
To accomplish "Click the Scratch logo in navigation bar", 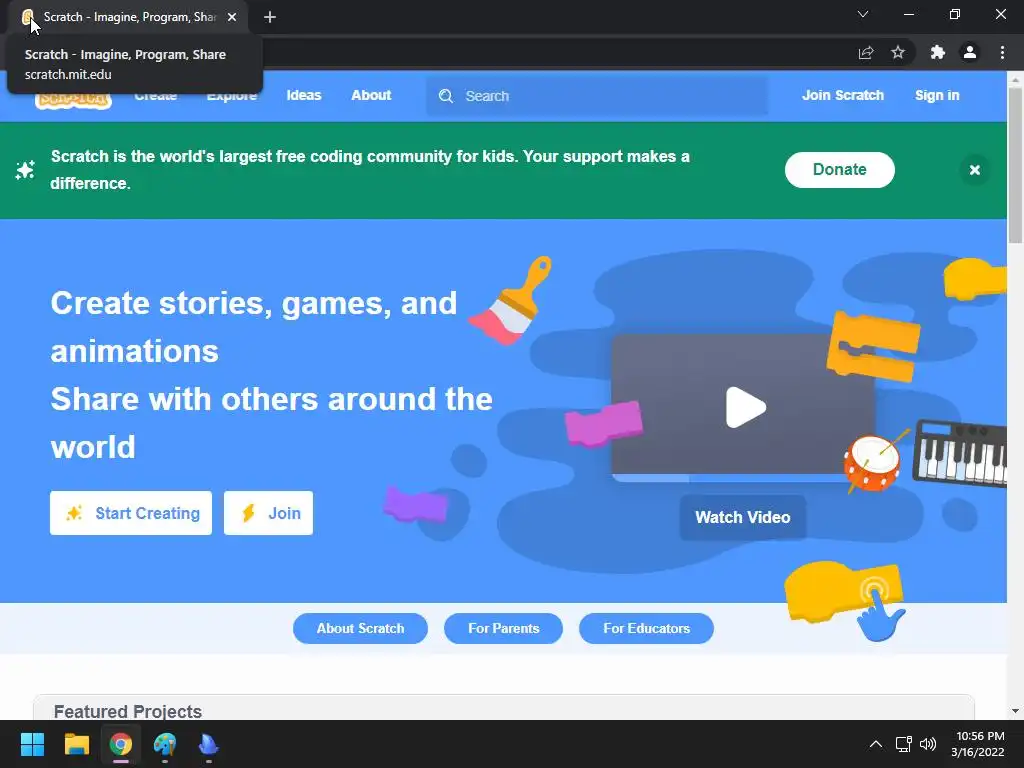I will click(x=73, y=101).
